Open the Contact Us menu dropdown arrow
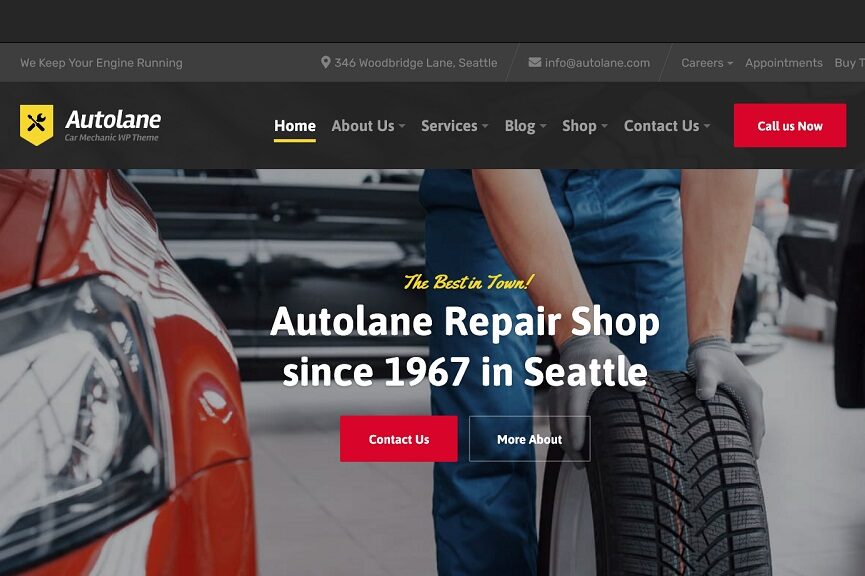Screen dimensions: 865x576 707,126
